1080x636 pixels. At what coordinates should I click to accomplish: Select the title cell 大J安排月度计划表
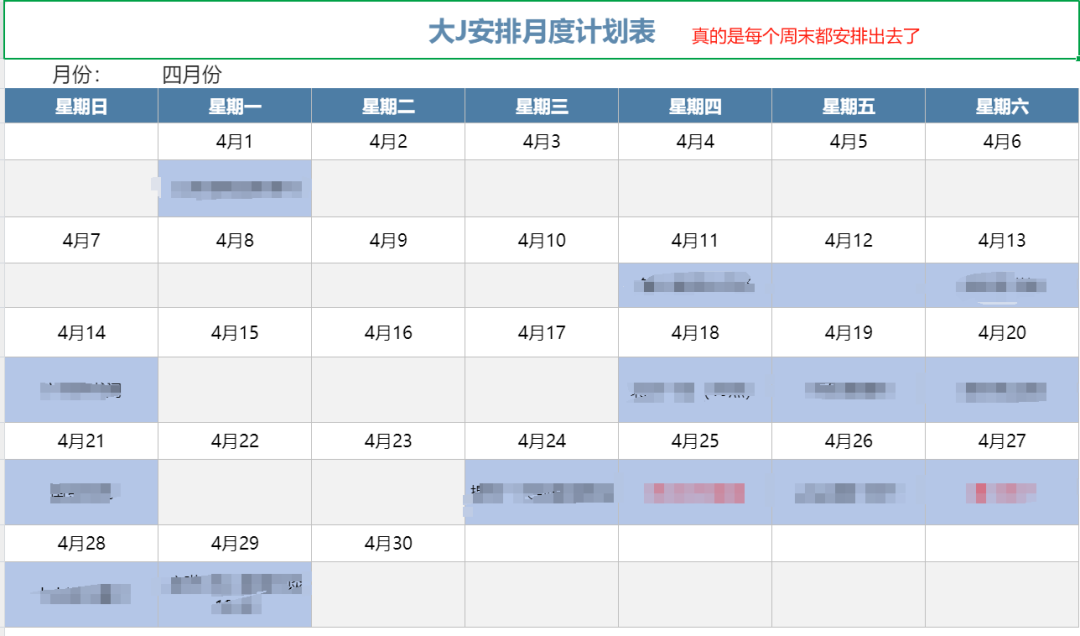(x=541, y=31)
